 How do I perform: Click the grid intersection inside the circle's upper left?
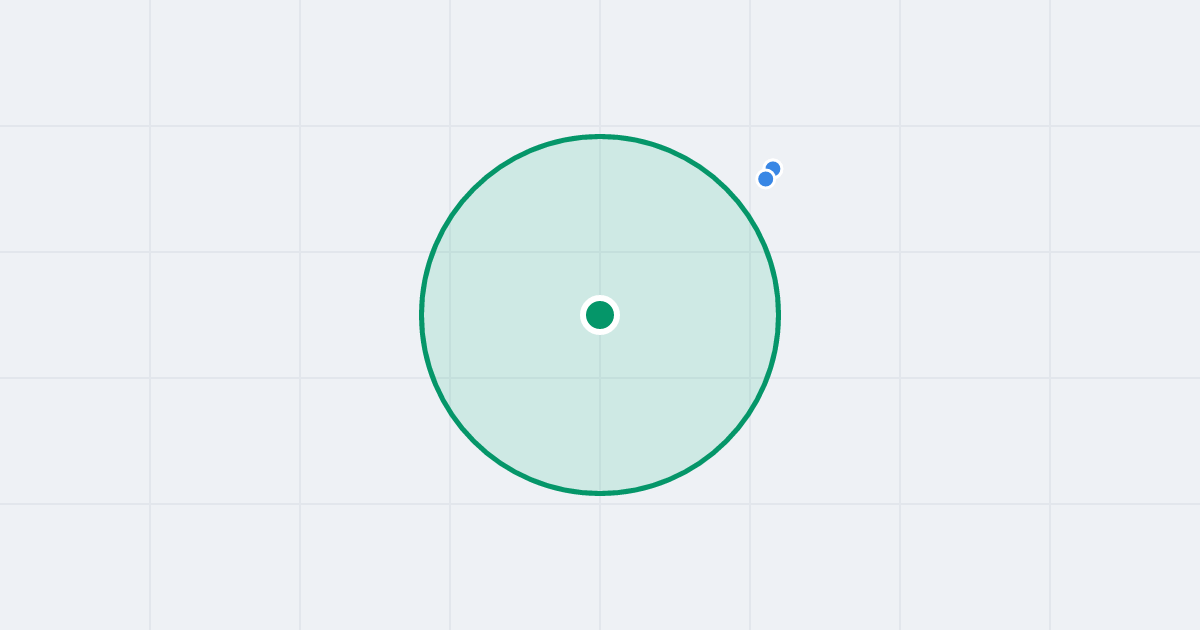(x=450, y=252)
